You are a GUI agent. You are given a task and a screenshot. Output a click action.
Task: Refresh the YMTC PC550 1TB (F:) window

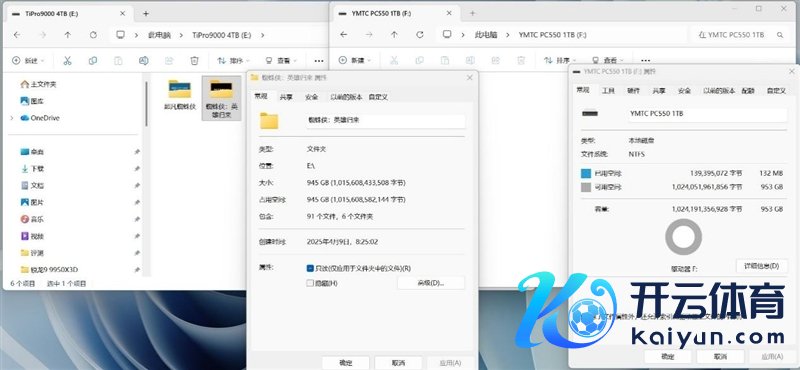[420, 35]
